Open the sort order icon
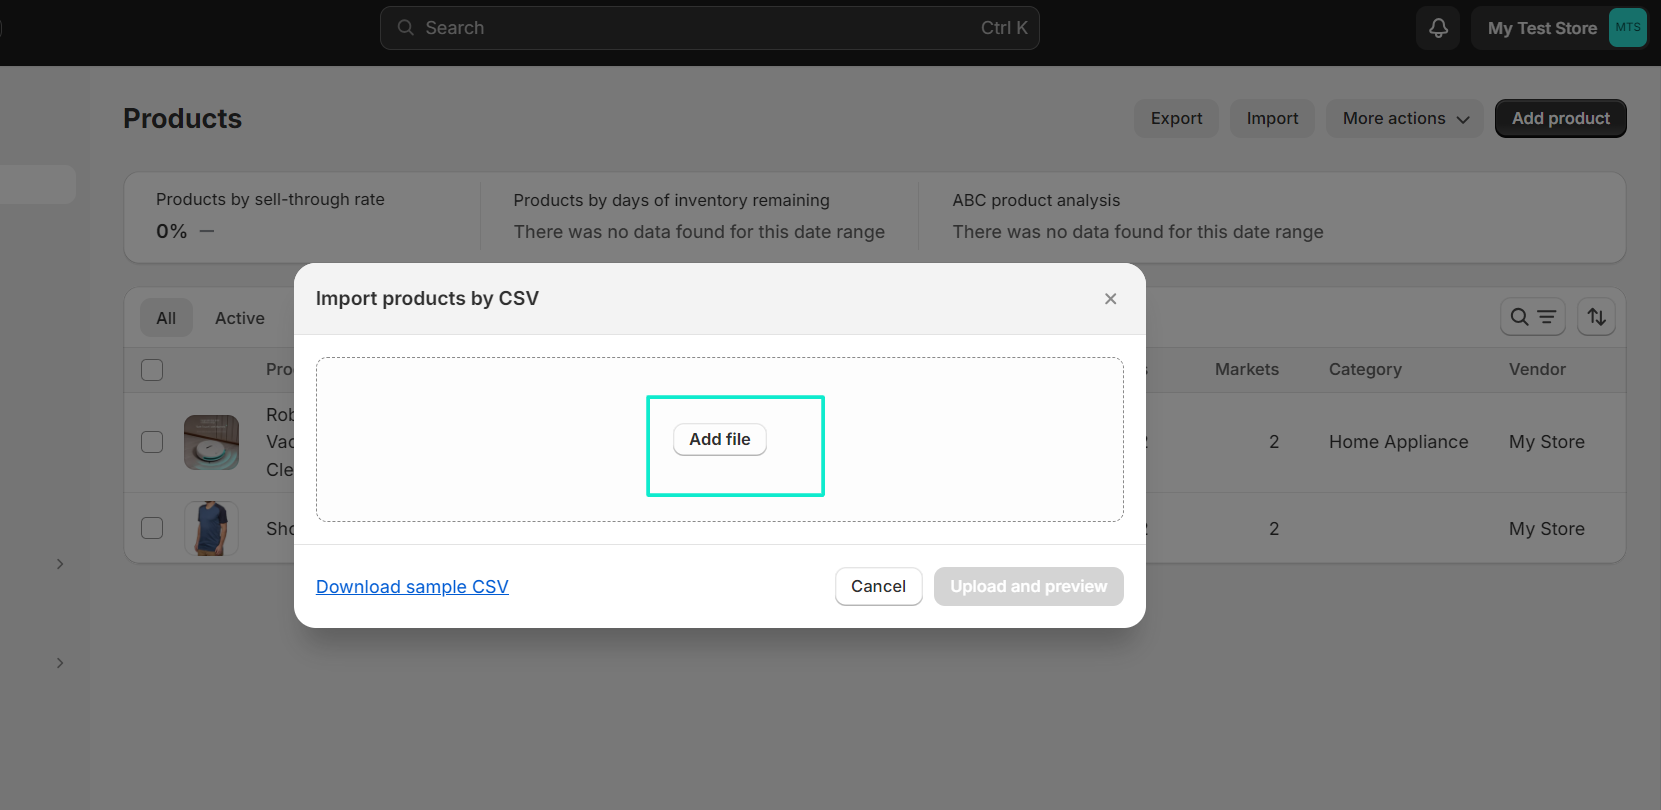1661x810 pixels. pos(1596,317)
